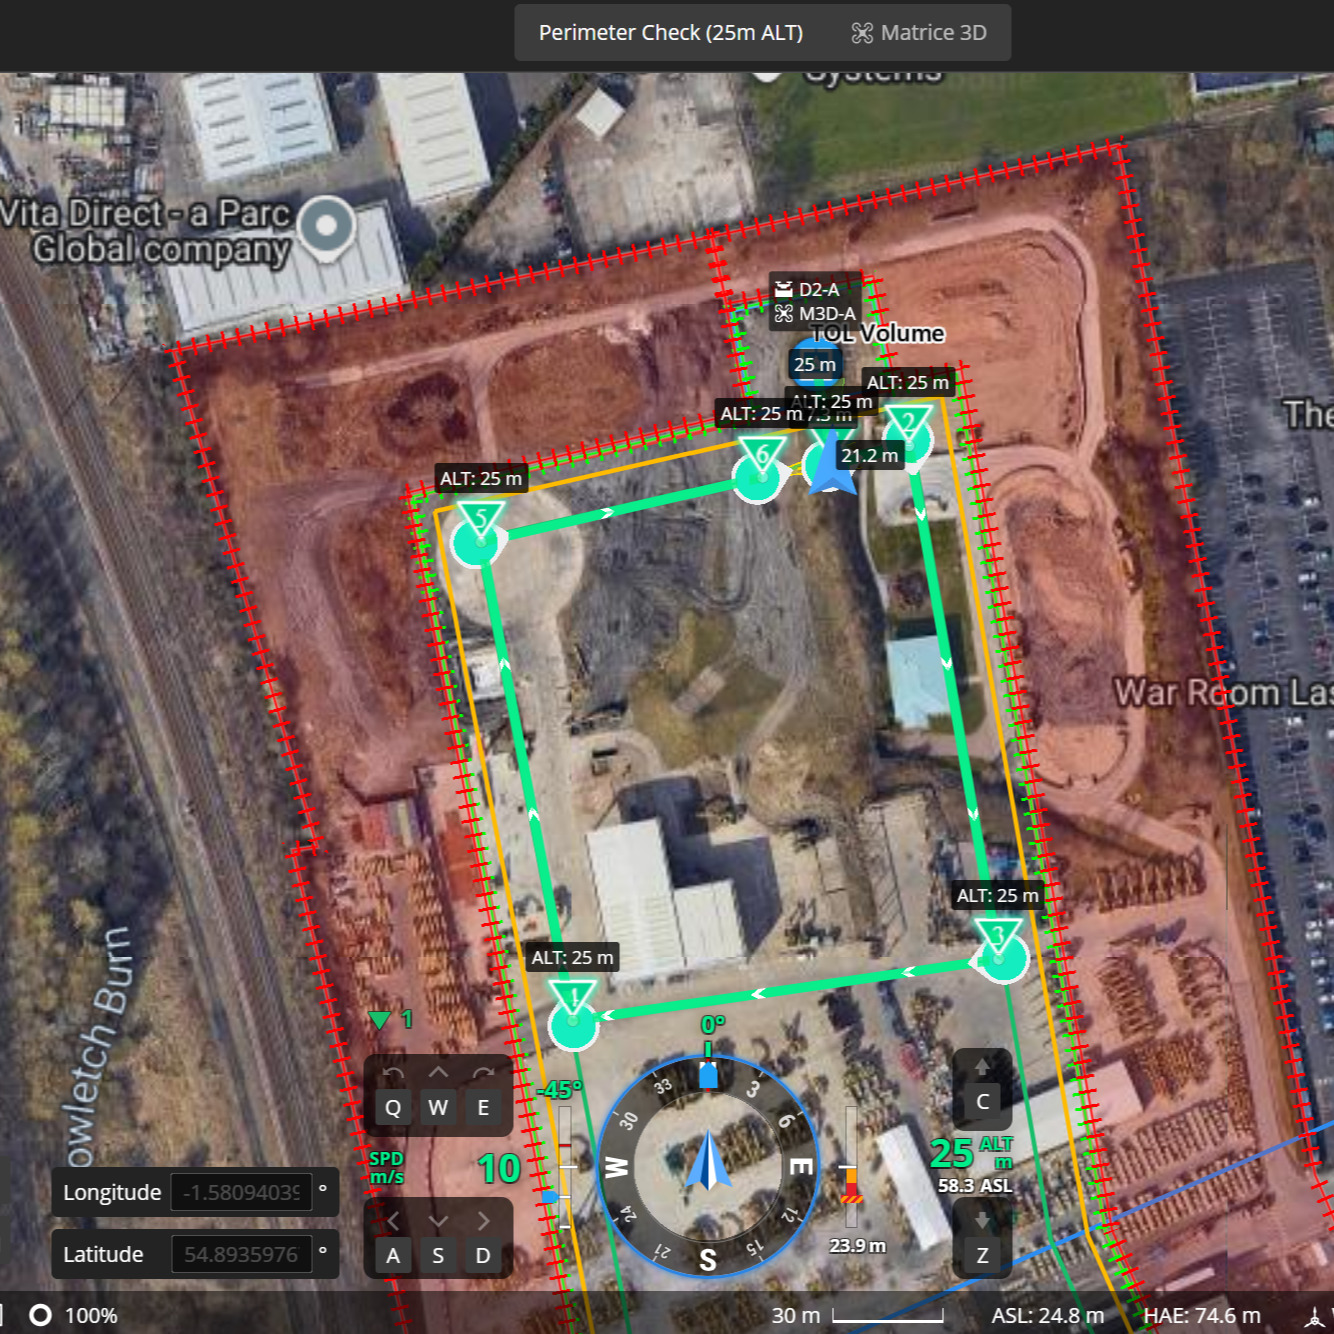Click the forward arrow icon above the W key
Viewport: 1334px width, 1334px height.
(437, 1072)
